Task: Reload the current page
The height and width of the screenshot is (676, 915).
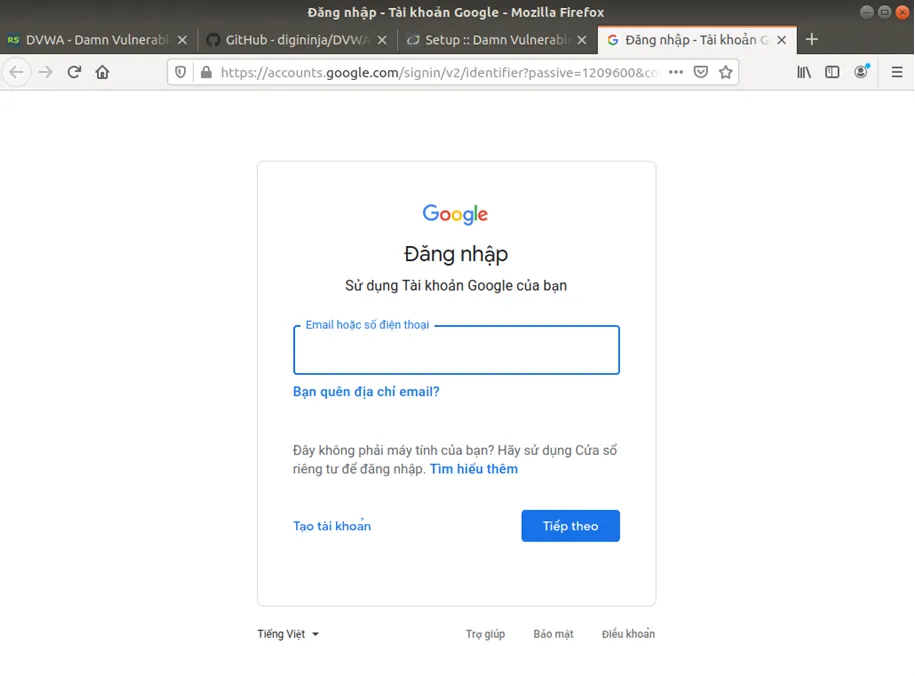Action: click(74, 72)
